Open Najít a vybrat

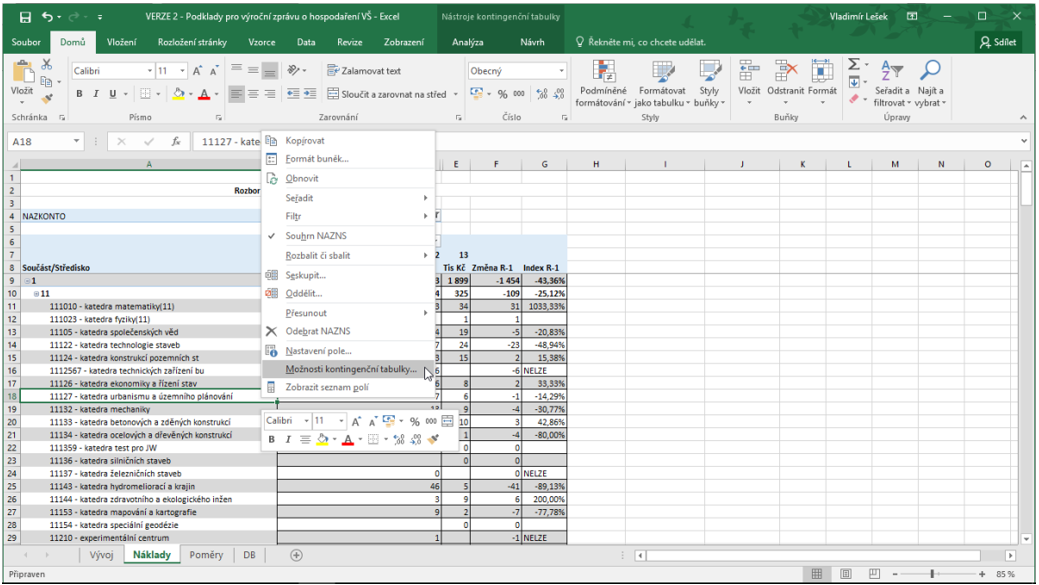click(x=930, y=83)
